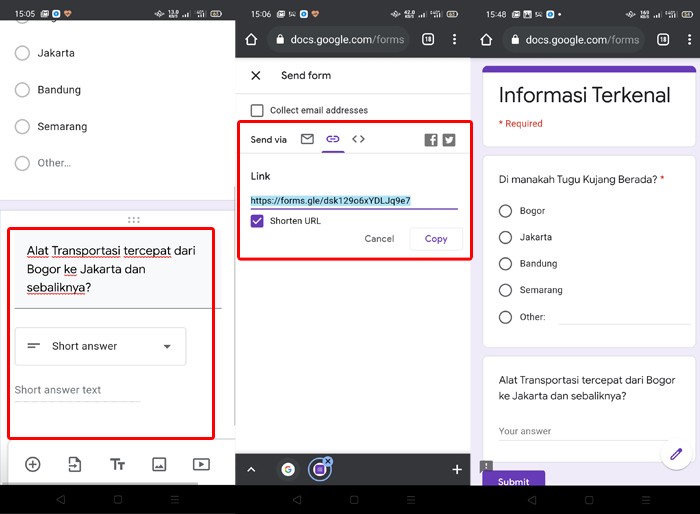The width and height of the screenshot is (700, 514).
Task: Click the address bar in the right screen
Action: click(575, 40)
